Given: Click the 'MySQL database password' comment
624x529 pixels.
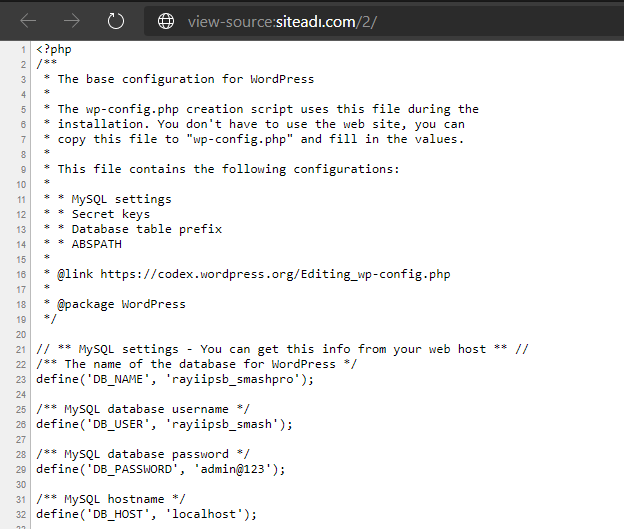Looking at the screenshot, I should tap(143, 454).
